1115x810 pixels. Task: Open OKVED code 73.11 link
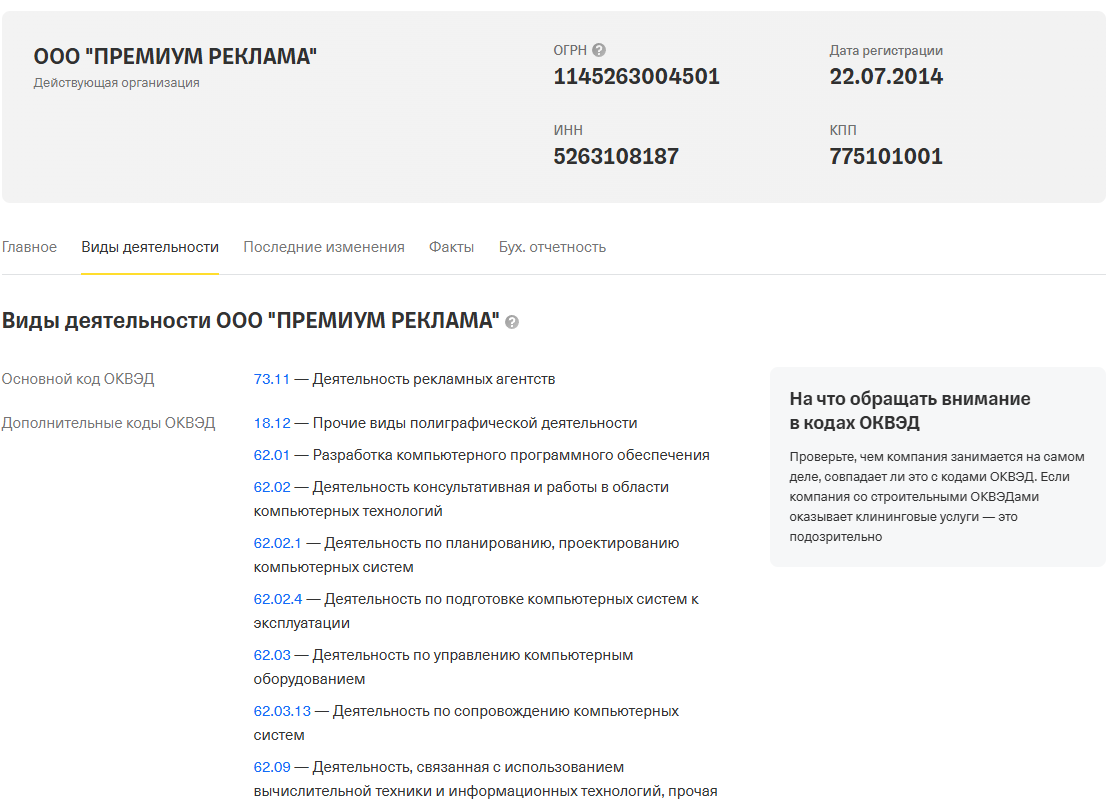click(271, 379)
